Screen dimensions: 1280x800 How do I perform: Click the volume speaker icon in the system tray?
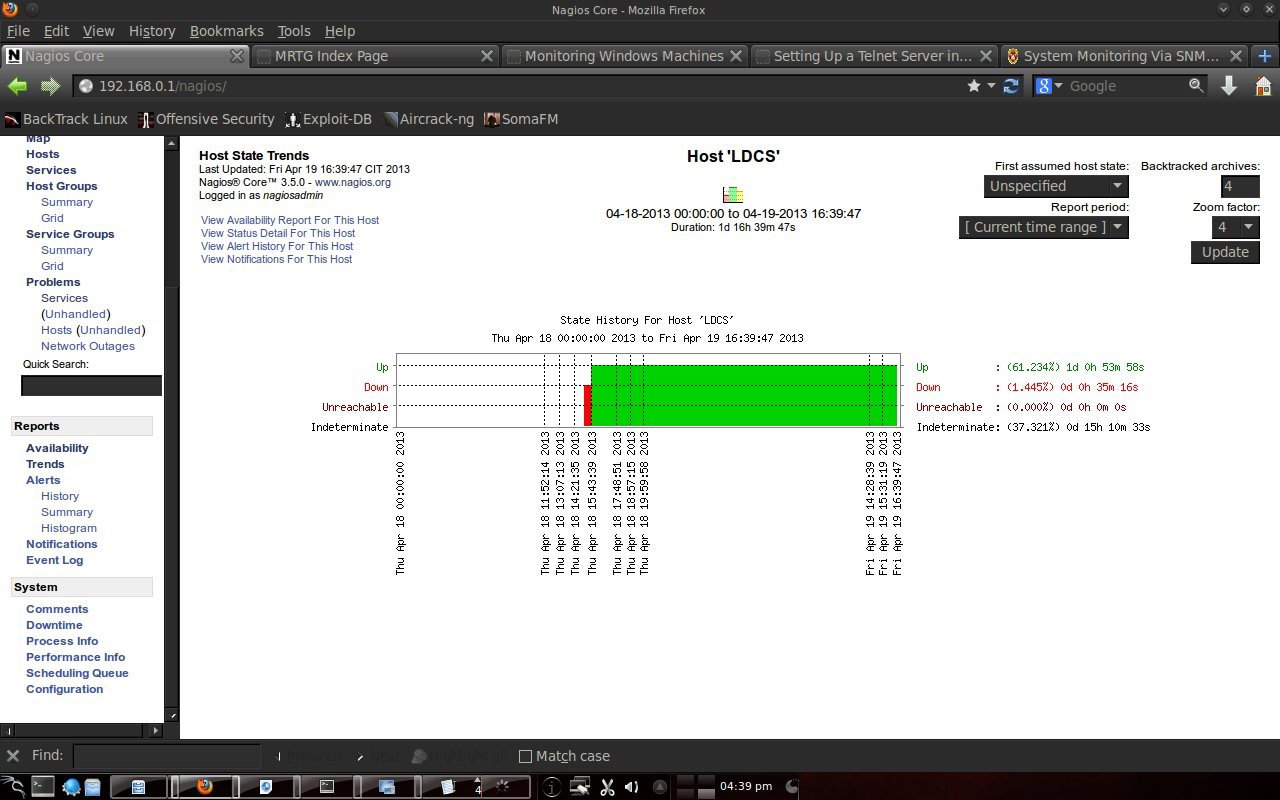(x=631, y=787)
